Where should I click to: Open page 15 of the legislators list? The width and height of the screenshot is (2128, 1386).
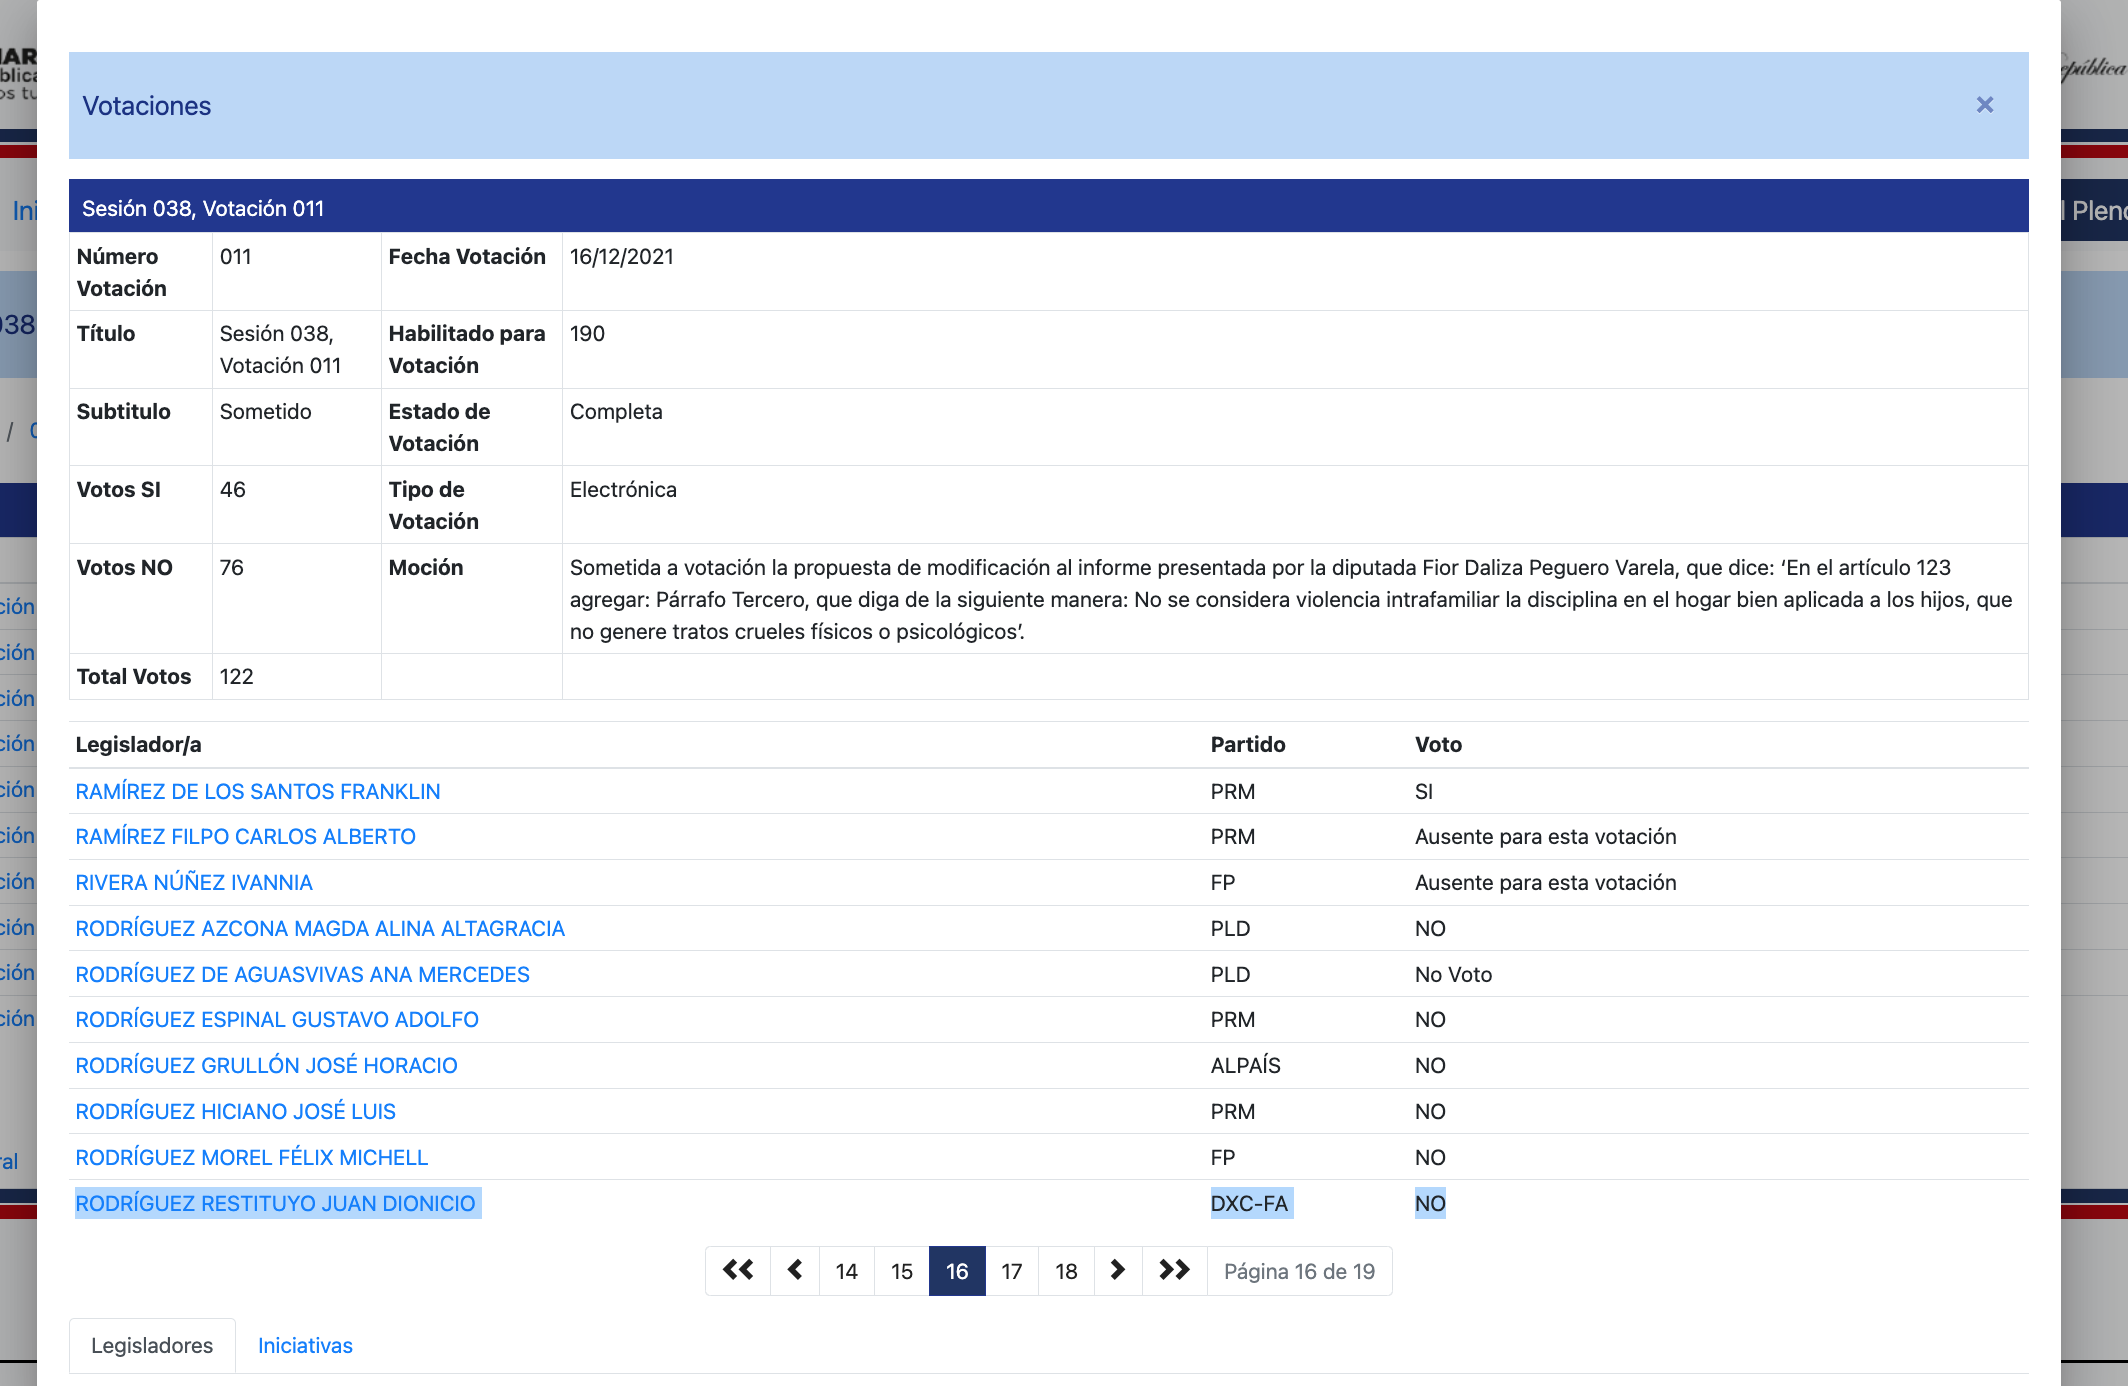click(902, 1271)
